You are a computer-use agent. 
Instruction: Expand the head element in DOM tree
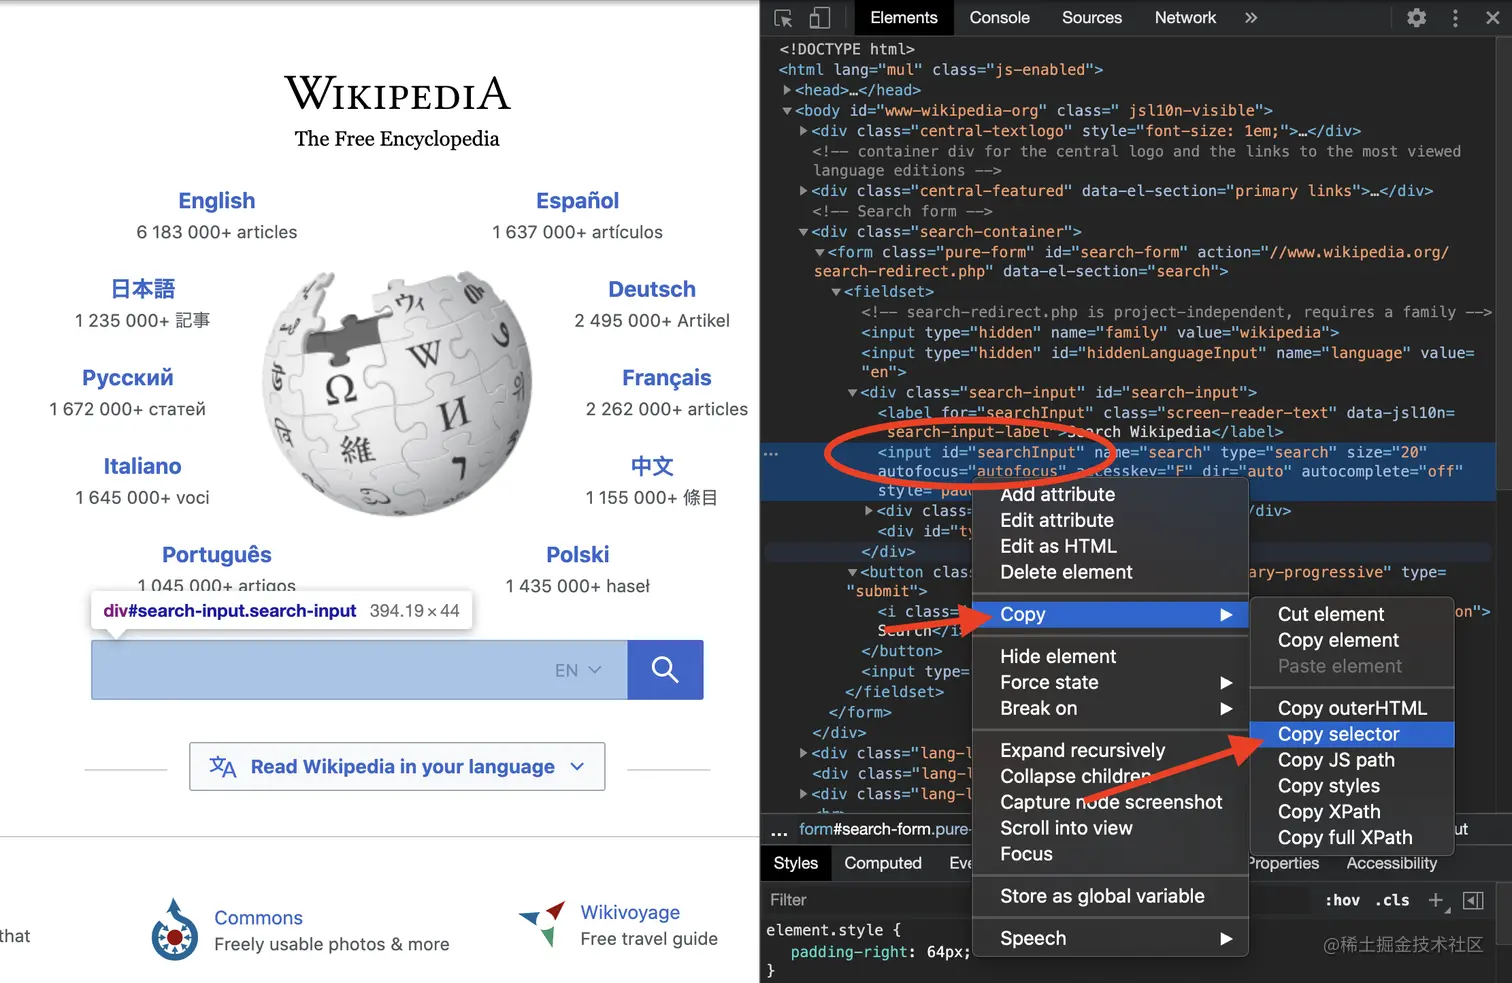pyautogui.click(x=787, y=90)
